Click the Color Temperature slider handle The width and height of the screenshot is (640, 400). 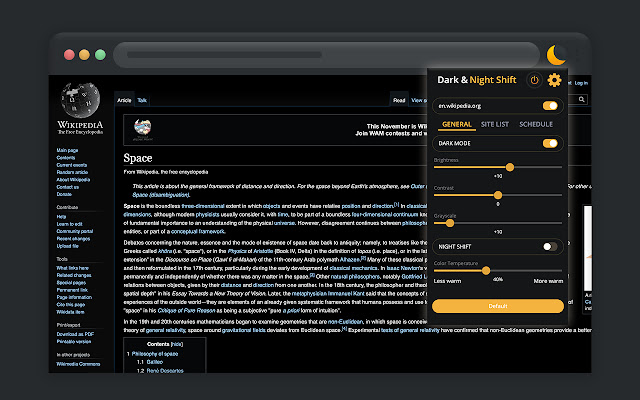pos(486,271)
